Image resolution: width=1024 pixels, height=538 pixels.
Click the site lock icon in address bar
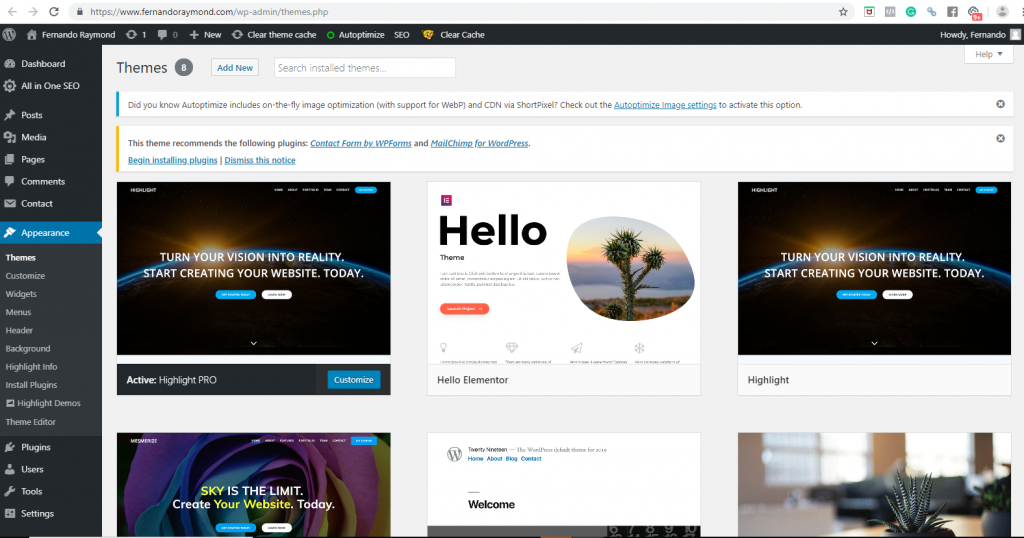79,12
